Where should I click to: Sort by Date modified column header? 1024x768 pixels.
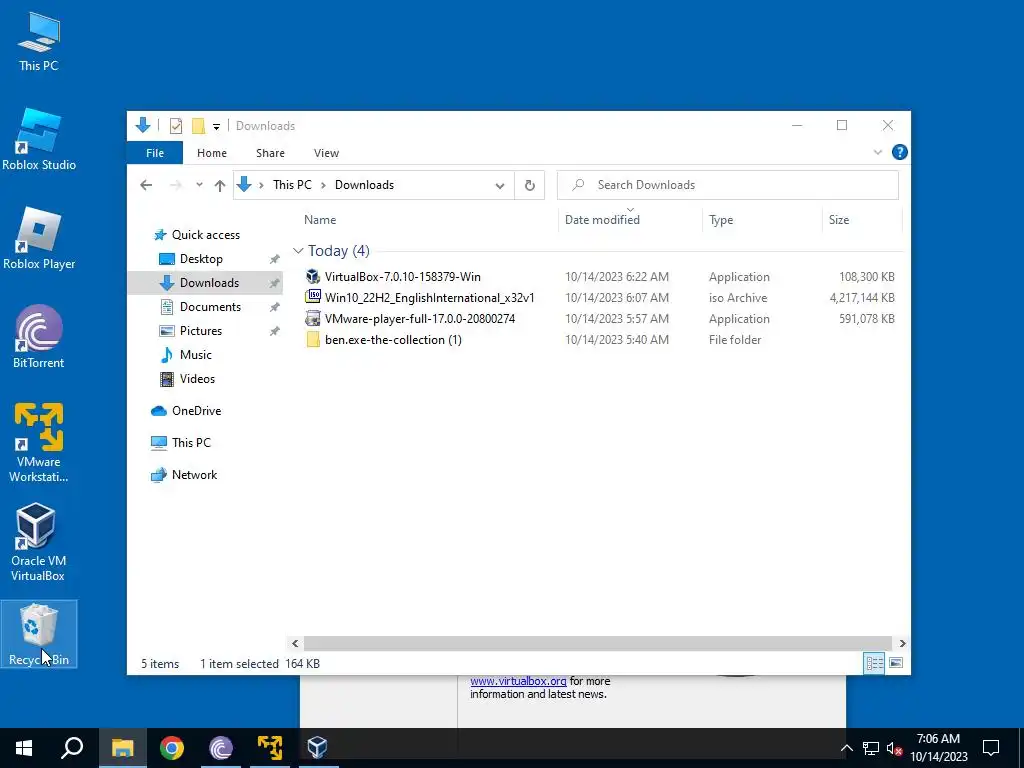tap(602, 220)
